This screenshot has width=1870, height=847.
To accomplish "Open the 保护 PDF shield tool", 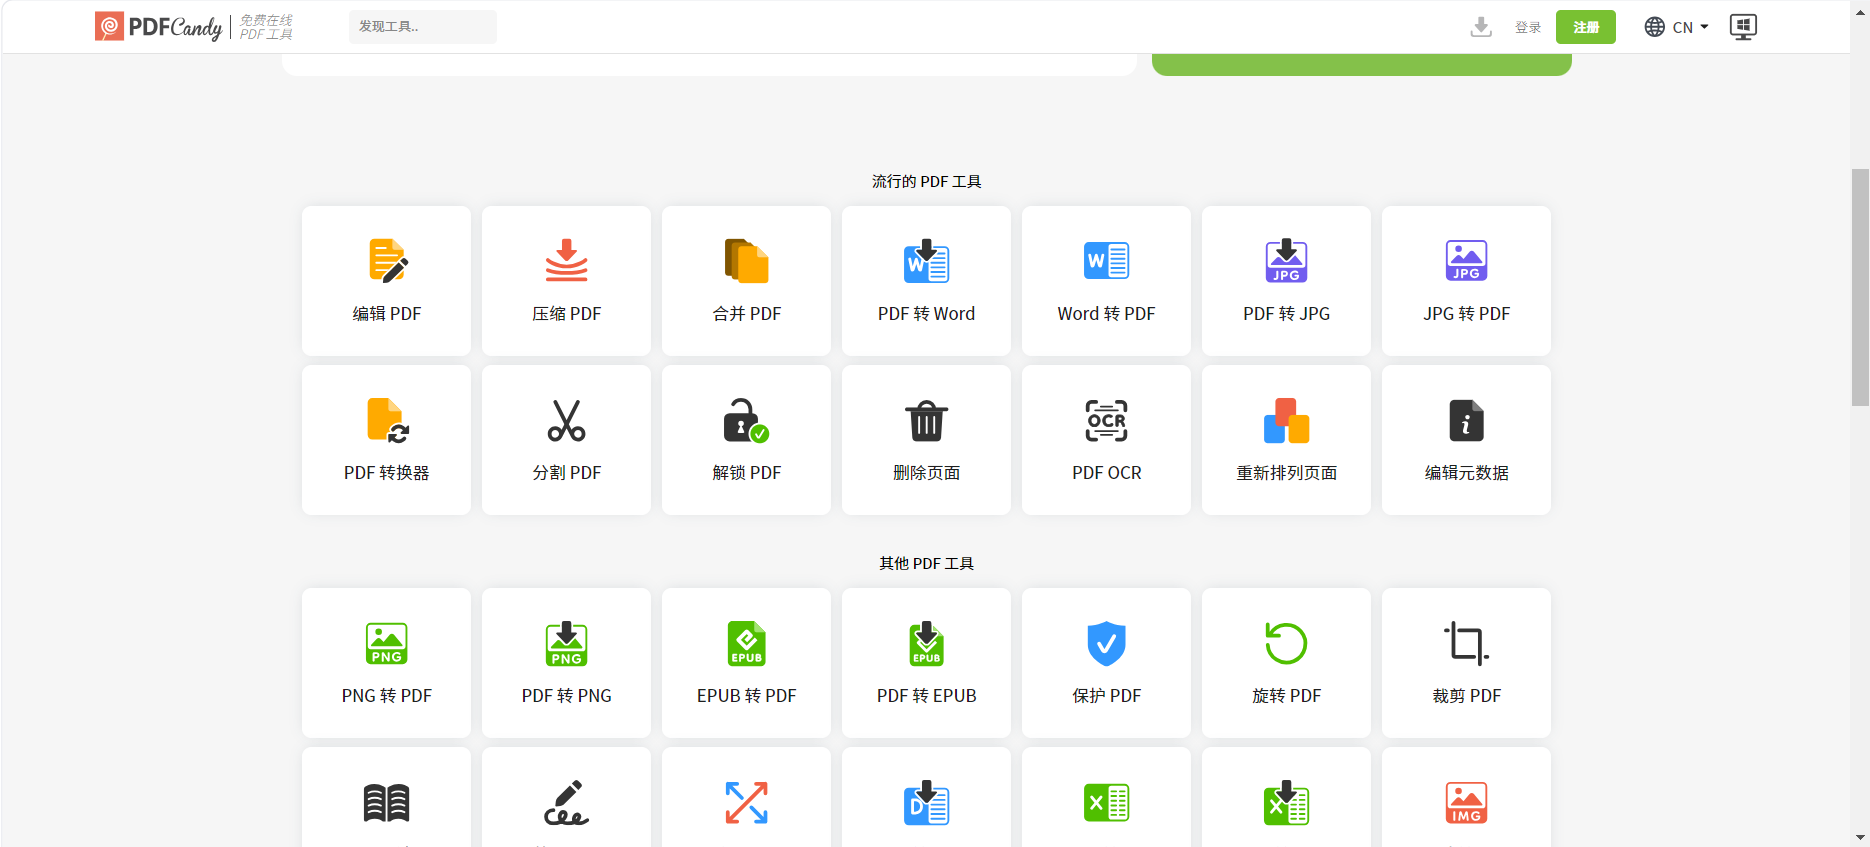I will (1106, 663).
